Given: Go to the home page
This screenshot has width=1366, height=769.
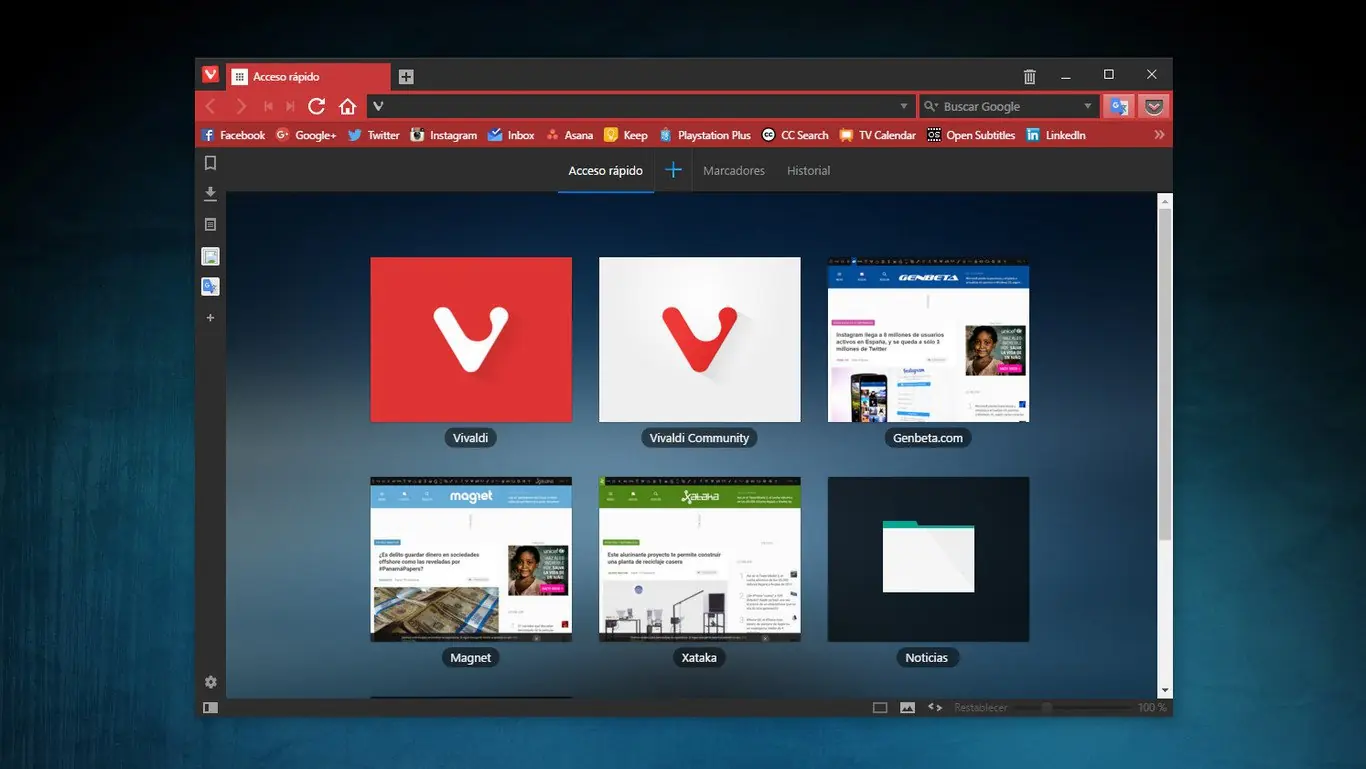Looking at the screenshot, I should 347,106.
